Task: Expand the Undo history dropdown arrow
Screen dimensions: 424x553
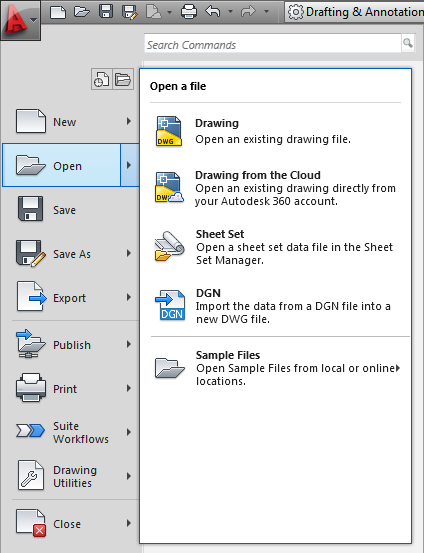Action: tap(230, 12)
